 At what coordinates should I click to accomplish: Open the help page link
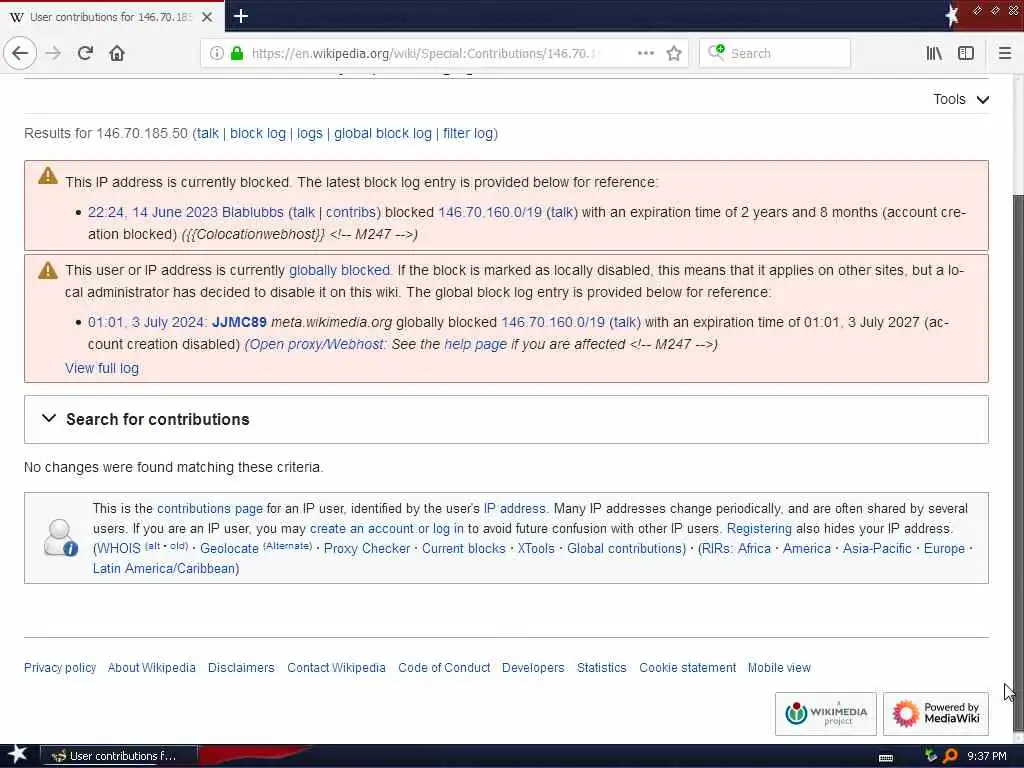[x=475, y=344]
